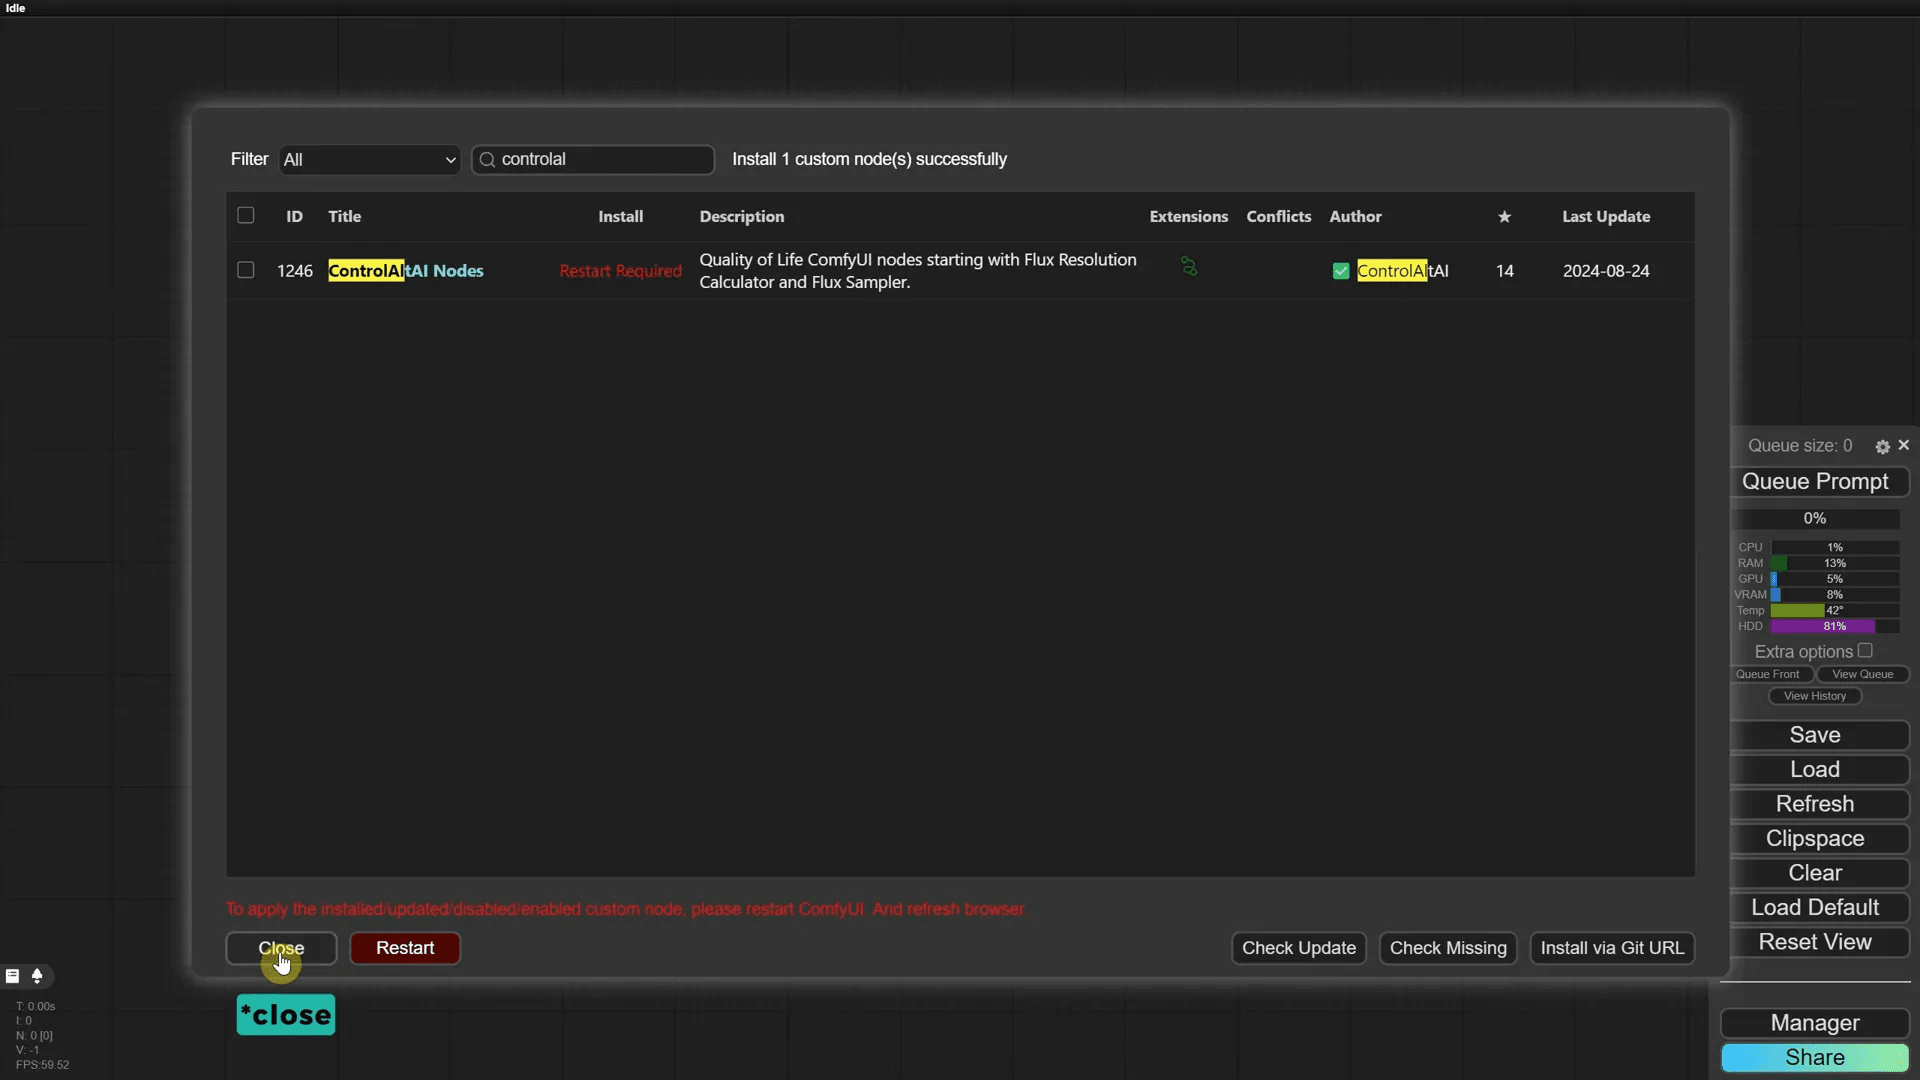Click the green extensions icon in ControlAltAI row
The image size is (1920, 1080).
[x=1188, y=267]
